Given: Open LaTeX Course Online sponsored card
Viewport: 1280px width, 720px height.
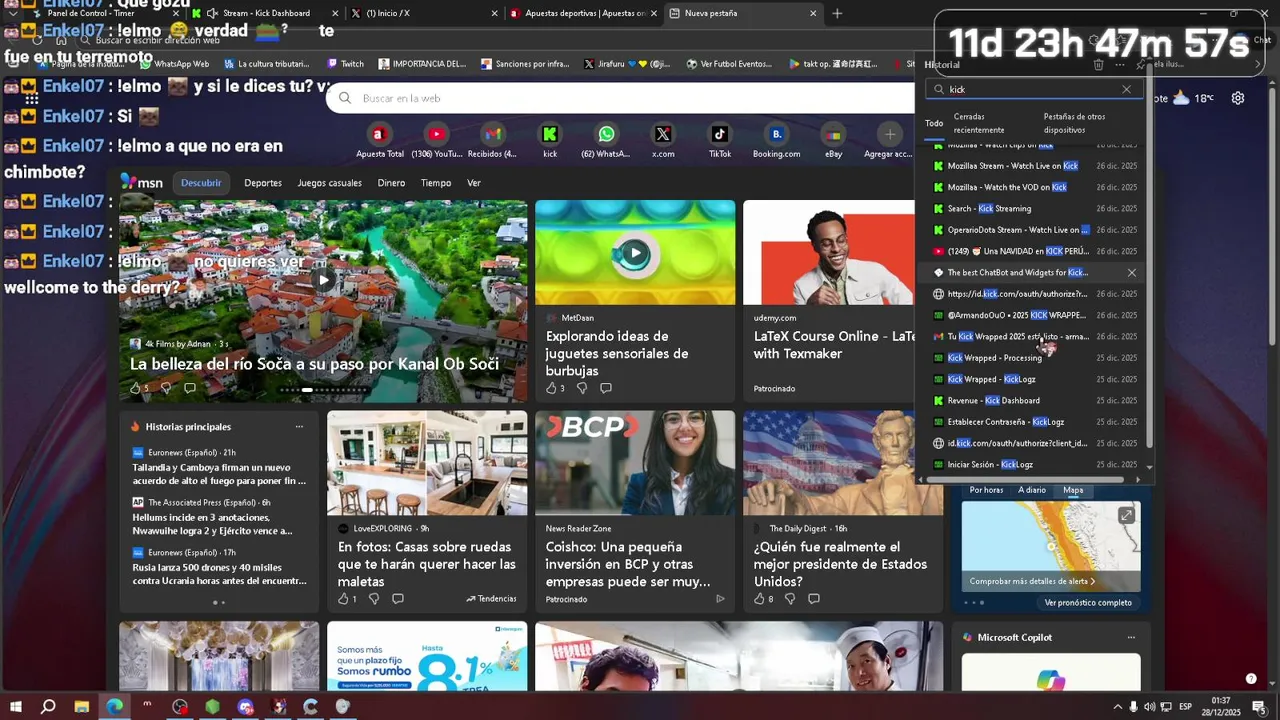Looking at the screenshot, I should click(x=828, y=301).
